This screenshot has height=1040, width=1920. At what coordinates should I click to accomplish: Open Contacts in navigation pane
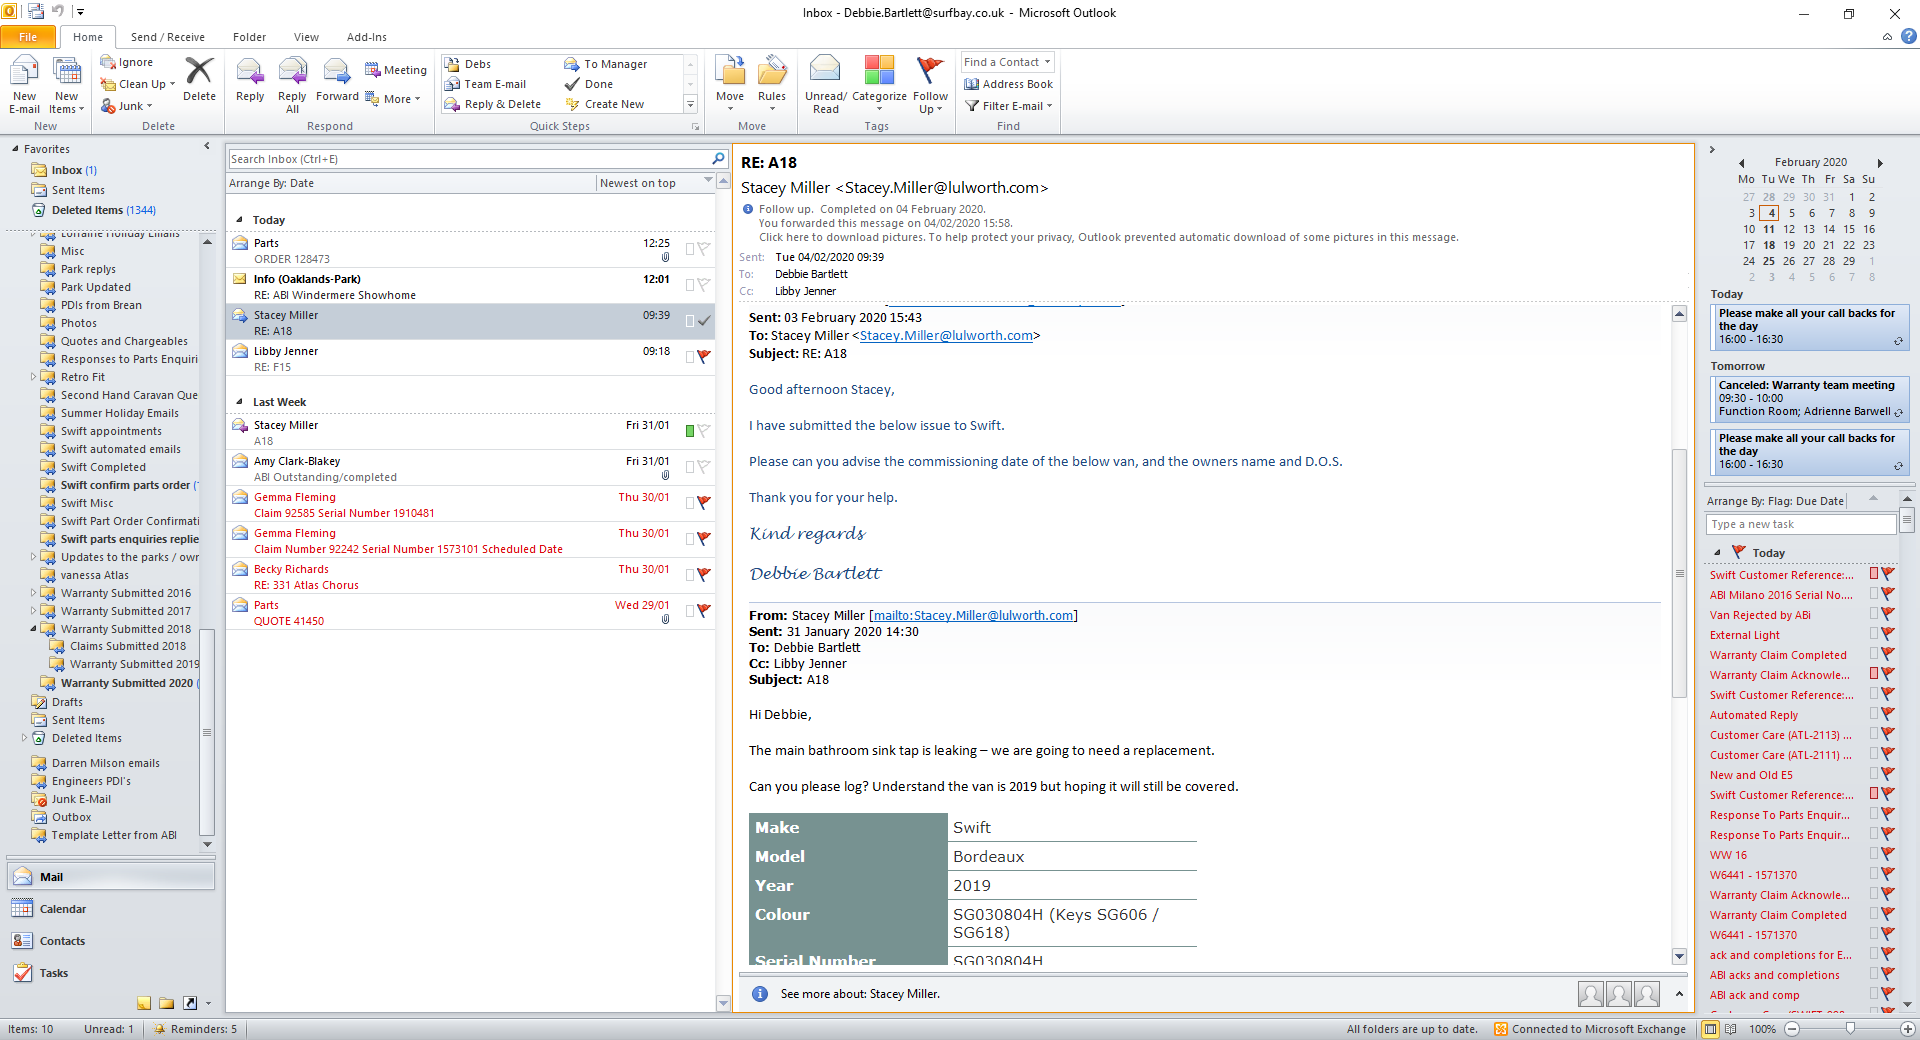click(111, 941)
